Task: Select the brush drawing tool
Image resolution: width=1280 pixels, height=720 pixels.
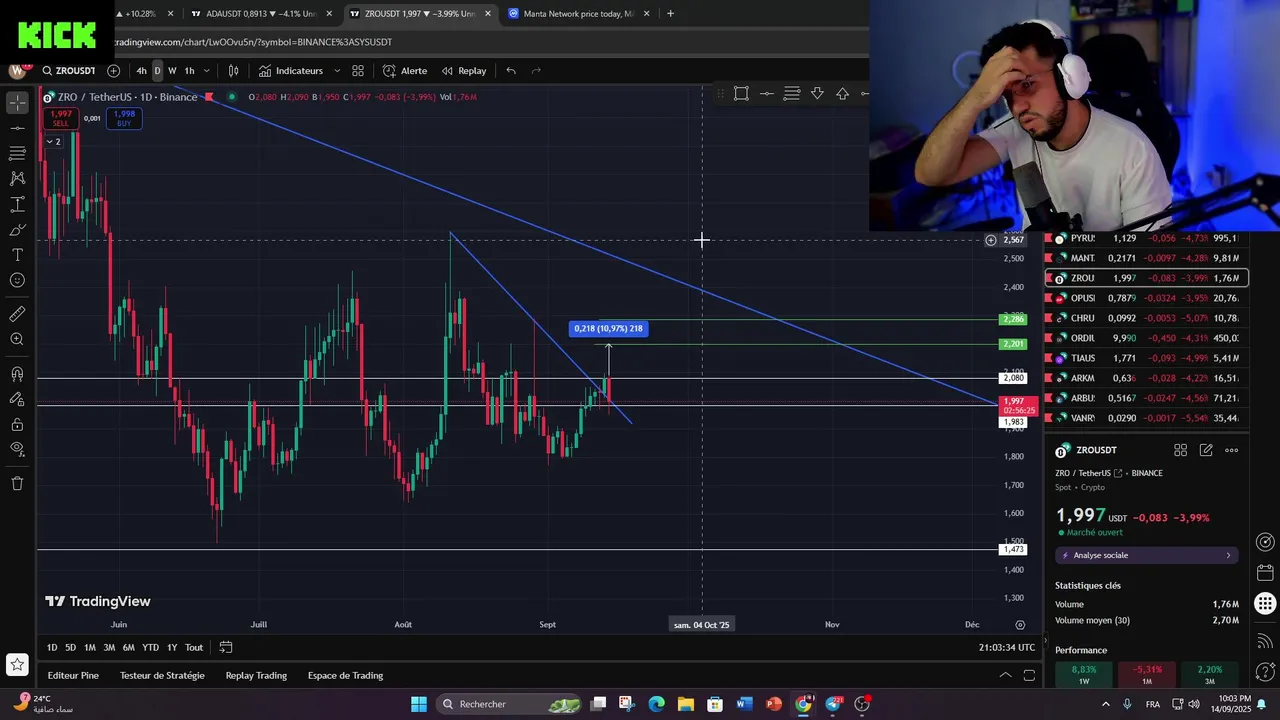Action: [17, 230]
